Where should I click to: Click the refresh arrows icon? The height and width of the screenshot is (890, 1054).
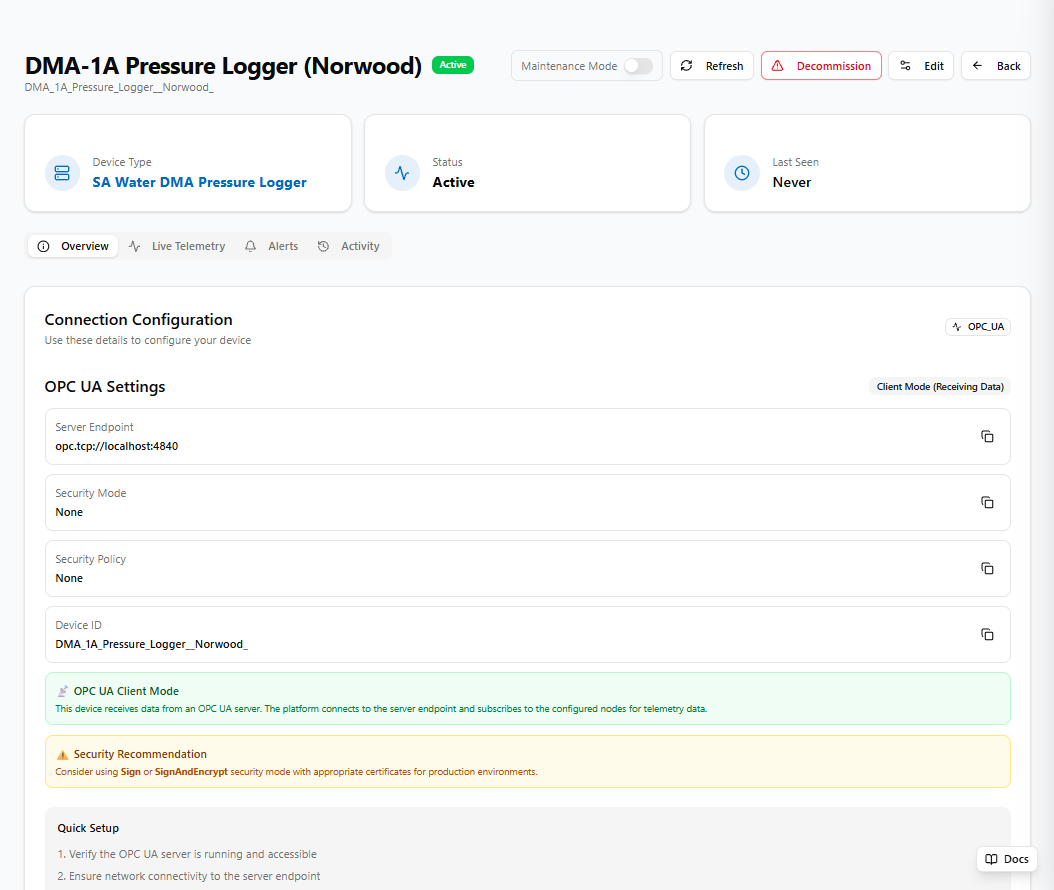point(686,66)
